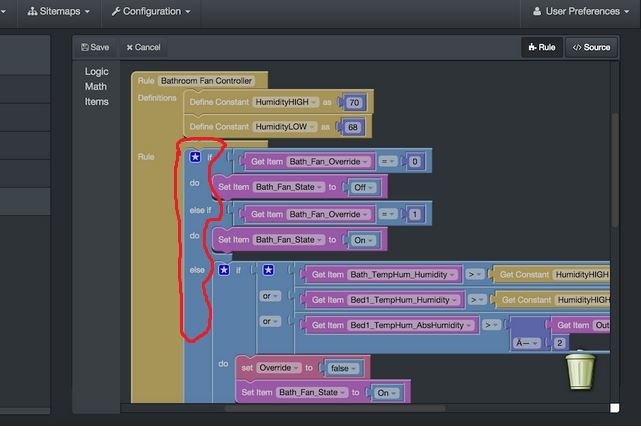
Task: Open the equals operator dropdown before 1
Action: [388, 214]
